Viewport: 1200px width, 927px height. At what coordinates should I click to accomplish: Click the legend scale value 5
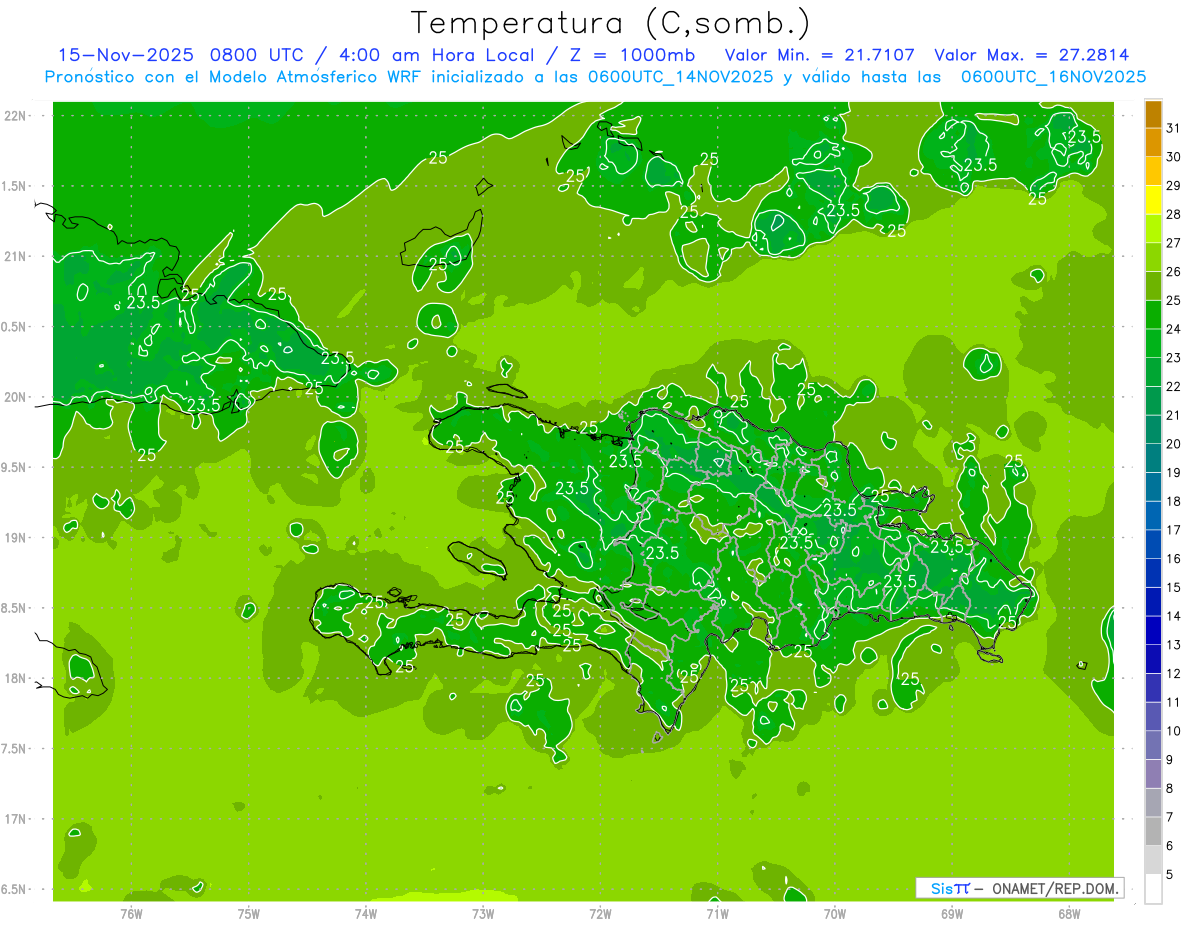(x=1170, y=875)
